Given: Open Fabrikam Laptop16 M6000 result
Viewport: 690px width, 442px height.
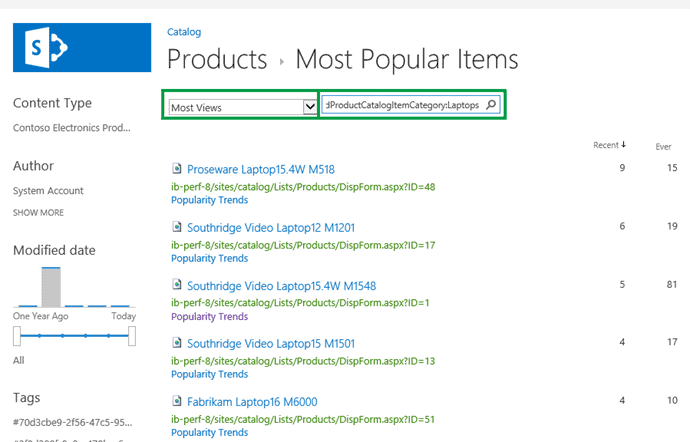Looking at the screenshot, I should pyautogui.click(x=252, y=402).
